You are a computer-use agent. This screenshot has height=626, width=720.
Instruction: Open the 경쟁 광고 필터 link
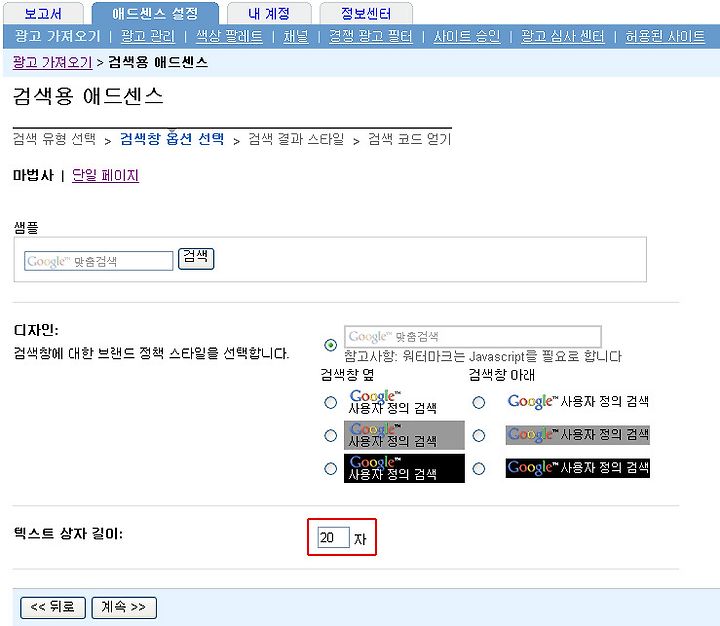[371, 36]
